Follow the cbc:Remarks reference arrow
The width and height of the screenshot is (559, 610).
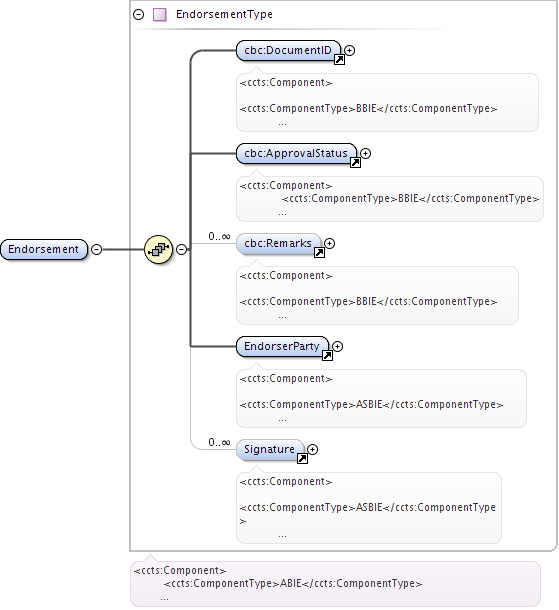pos(319,252)
